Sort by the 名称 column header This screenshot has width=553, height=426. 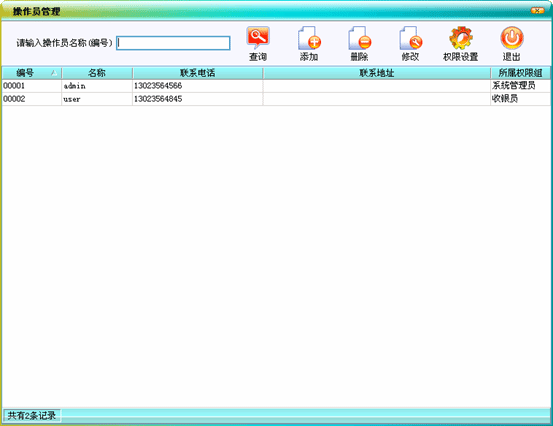point(97,73)
